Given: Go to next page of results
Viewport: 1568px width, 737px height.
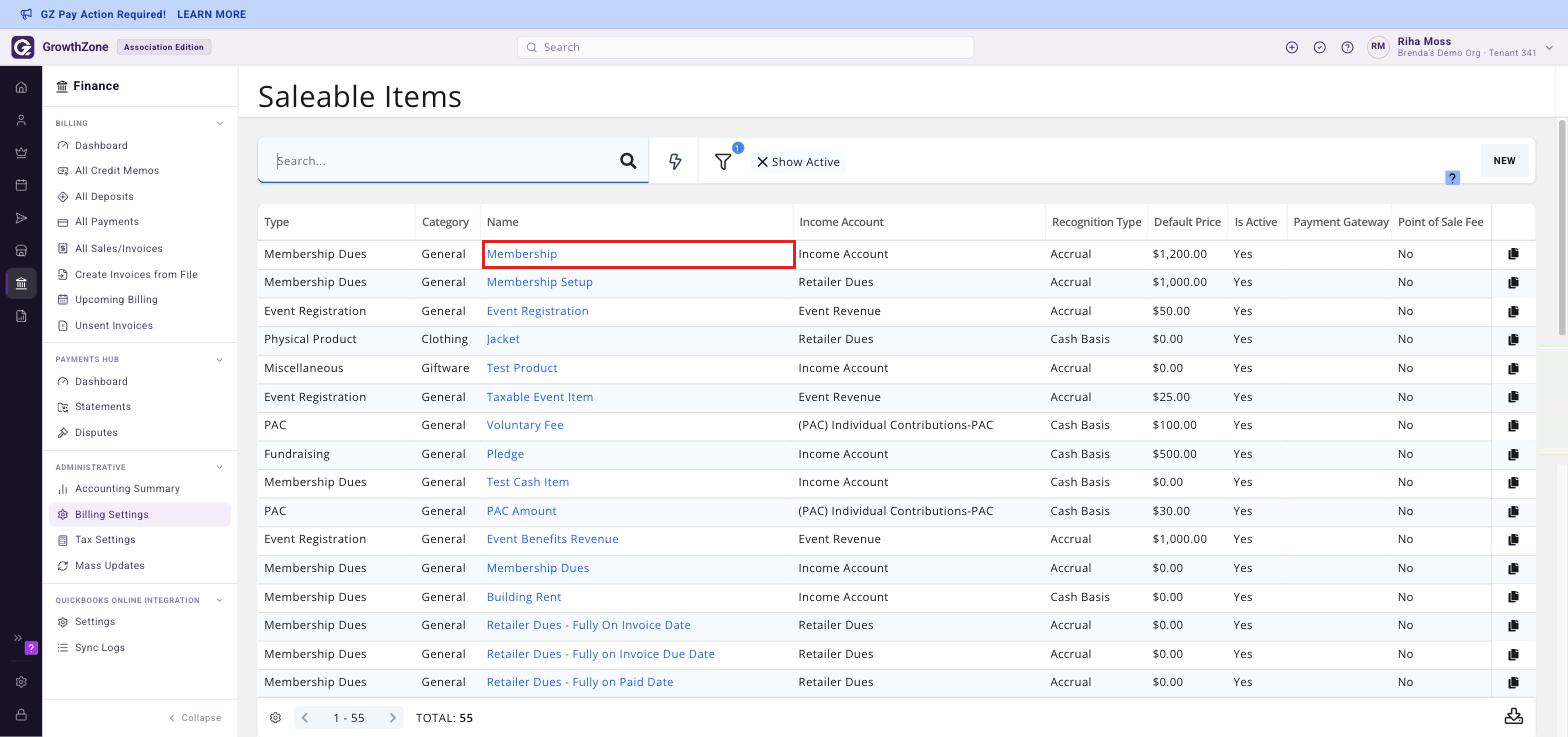Looking at the screenshot, I should [x=393, y=718].
